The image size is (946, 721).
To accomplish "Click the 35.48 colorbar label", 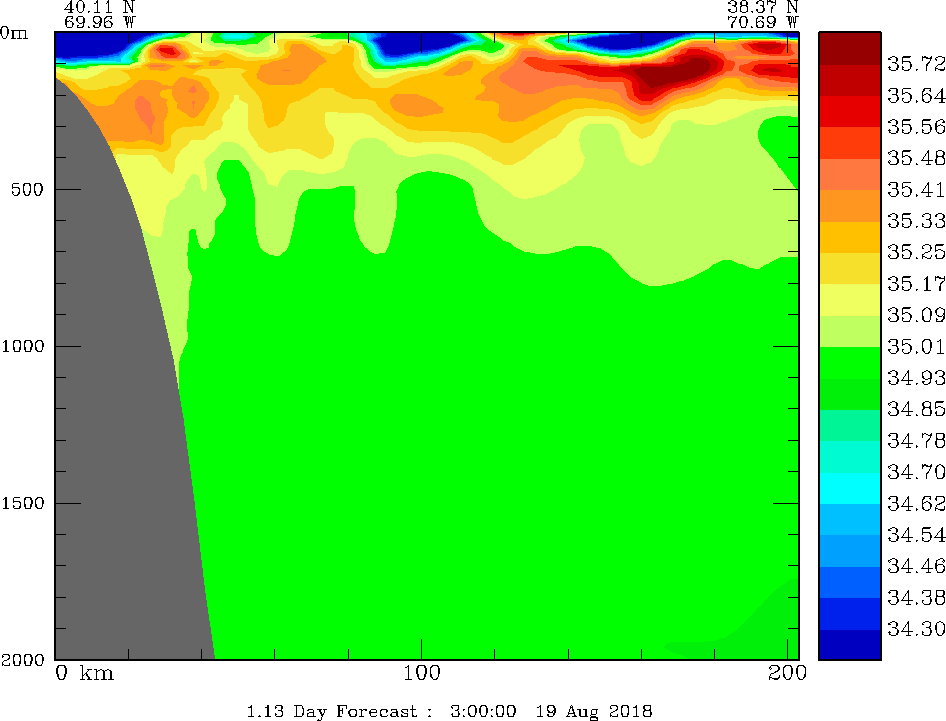I will 916,158.
